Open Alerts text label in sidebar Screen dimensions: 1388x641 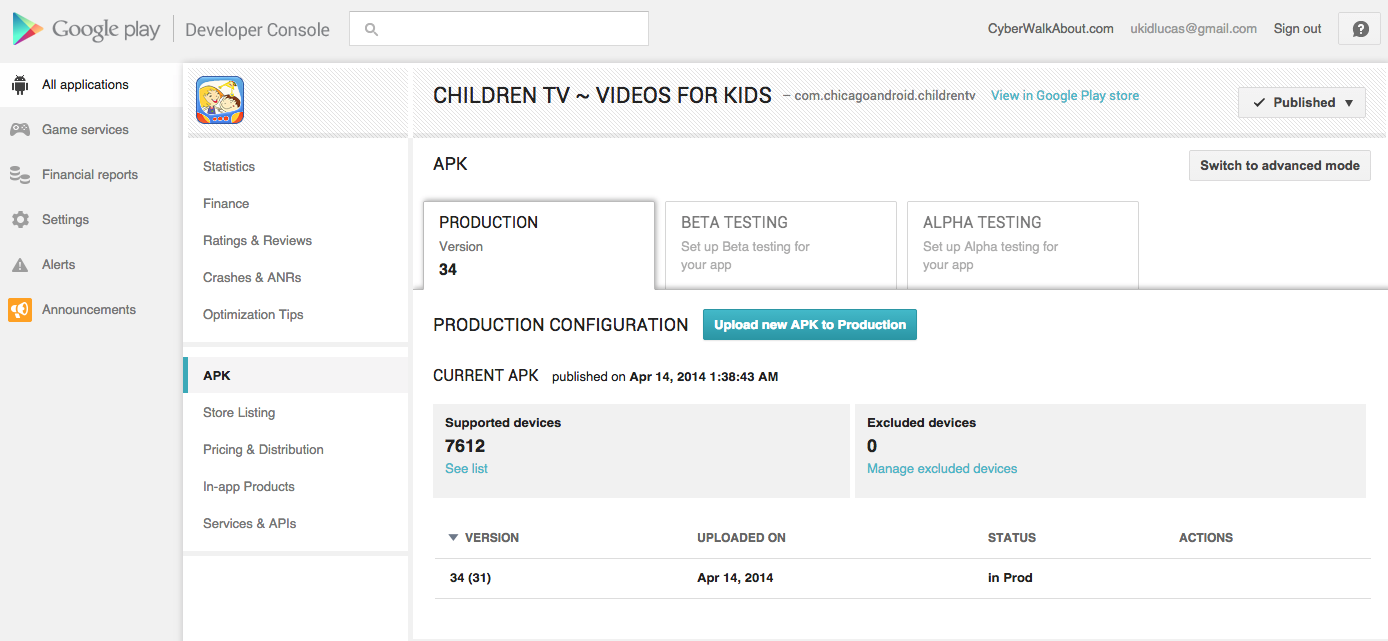click(58, 265)
